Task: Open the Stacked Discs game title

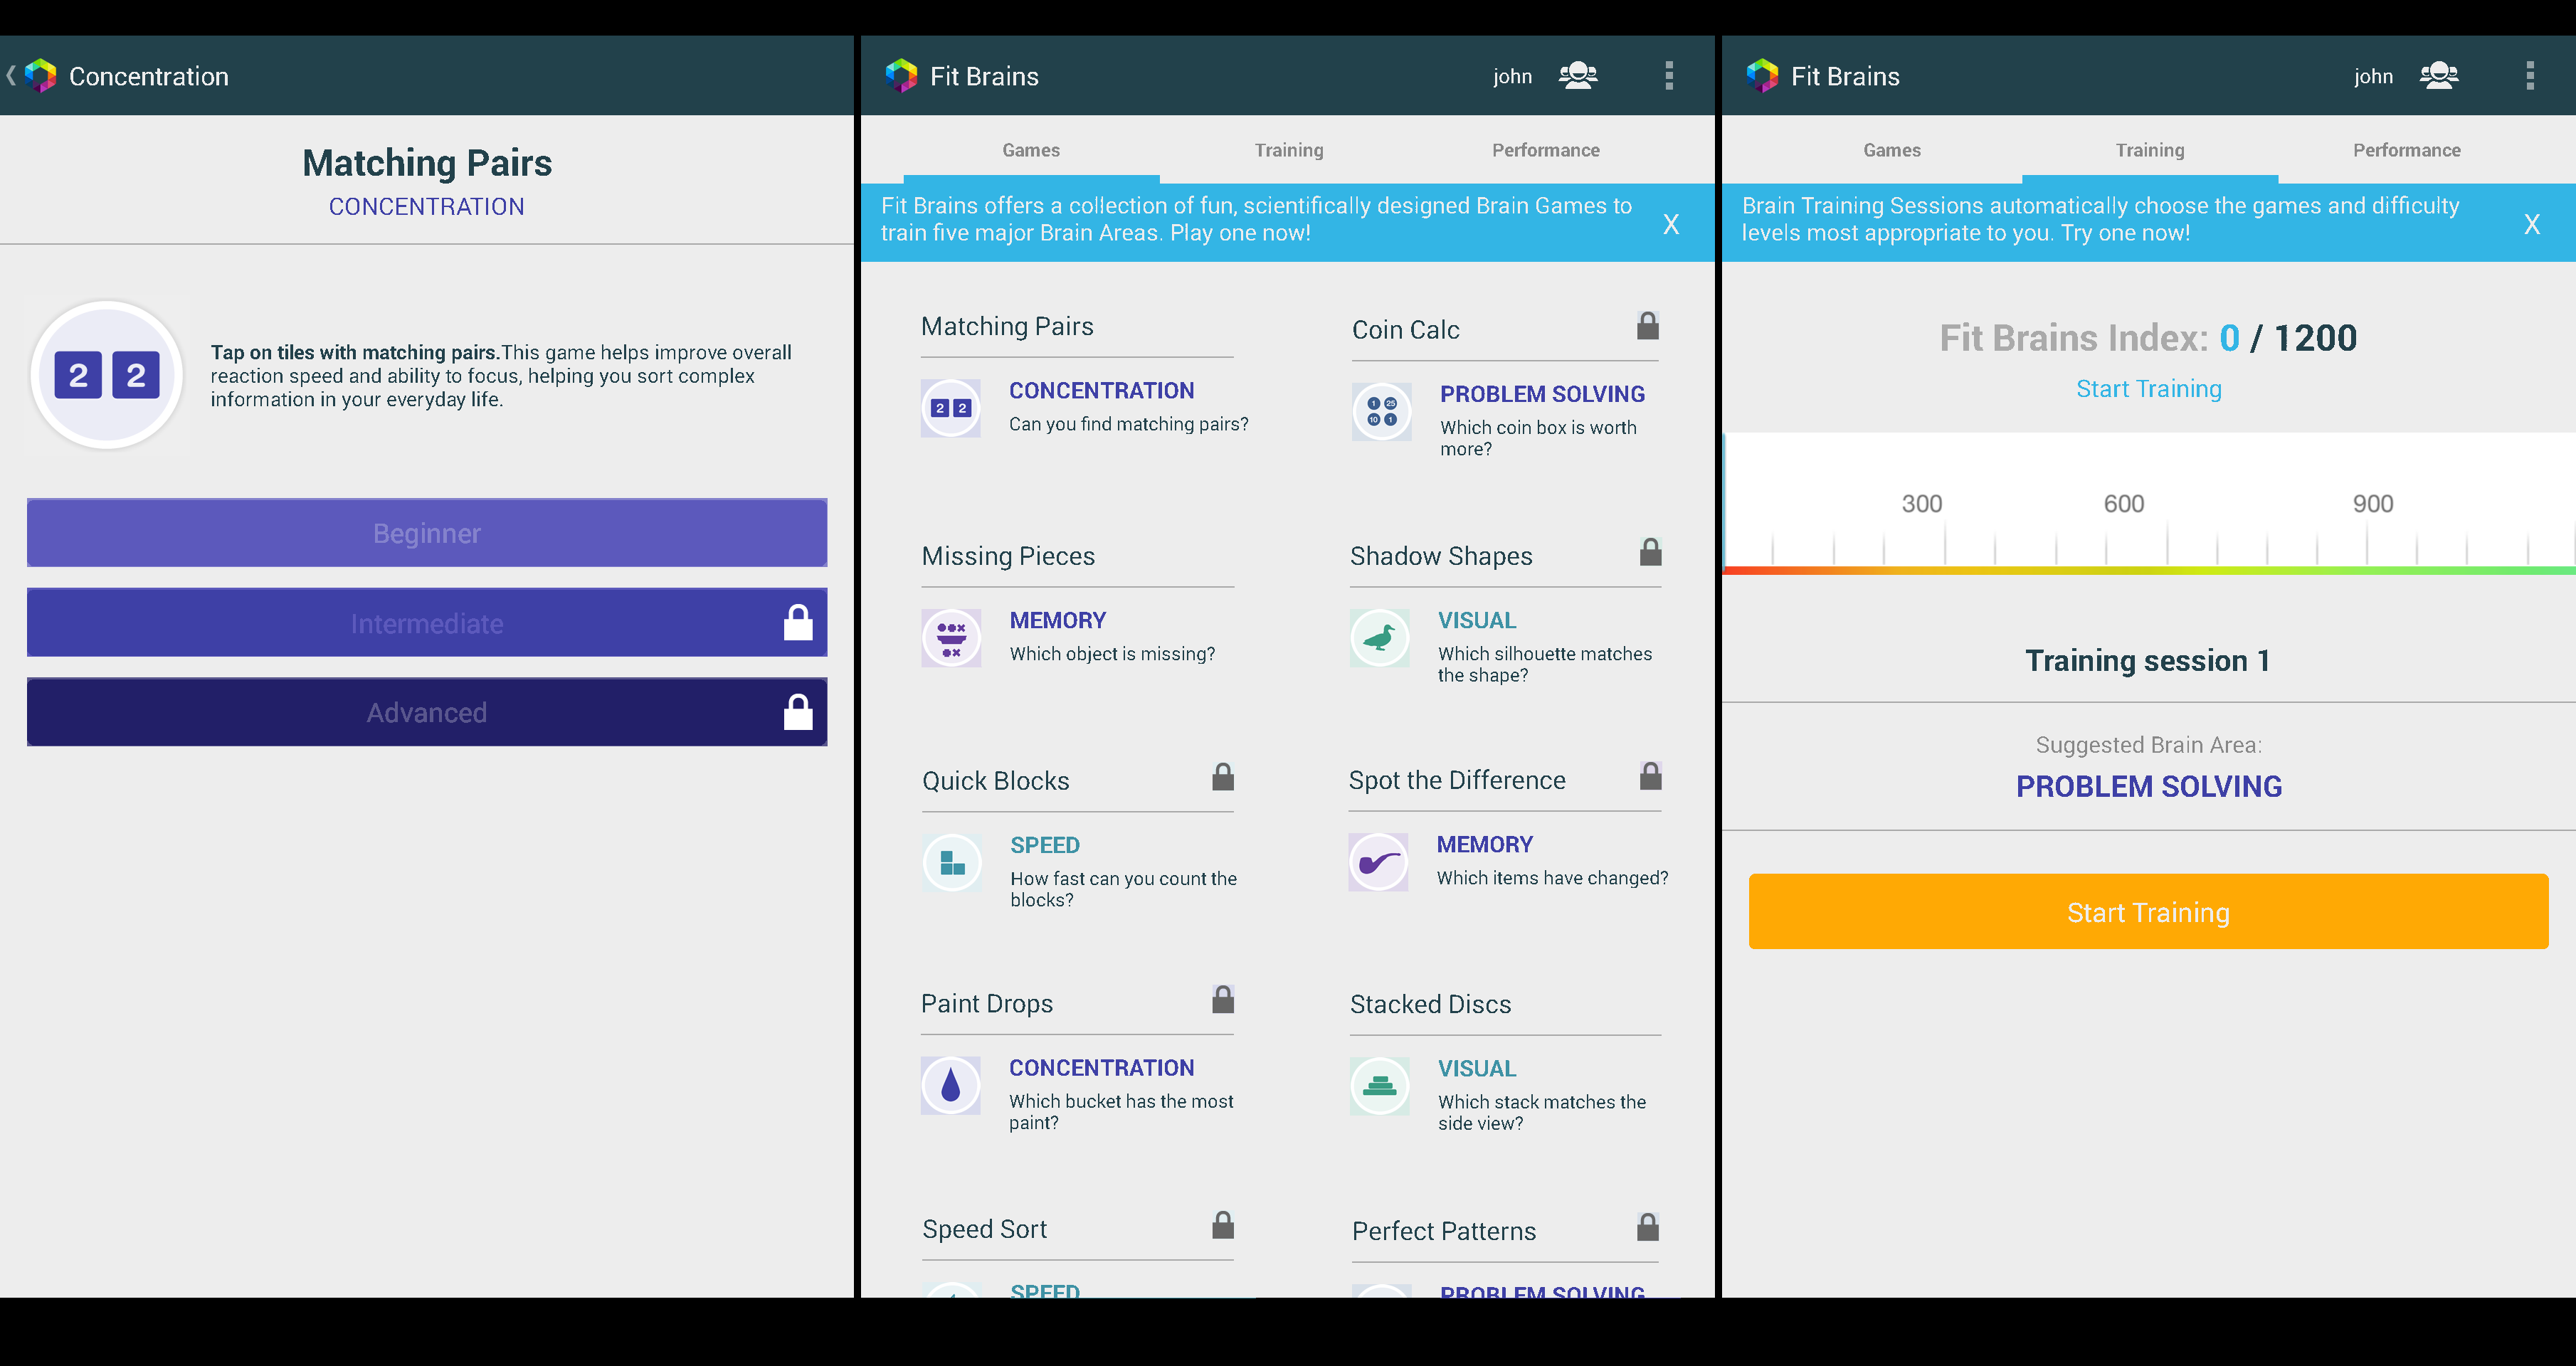Action: click(1430, 1004)
